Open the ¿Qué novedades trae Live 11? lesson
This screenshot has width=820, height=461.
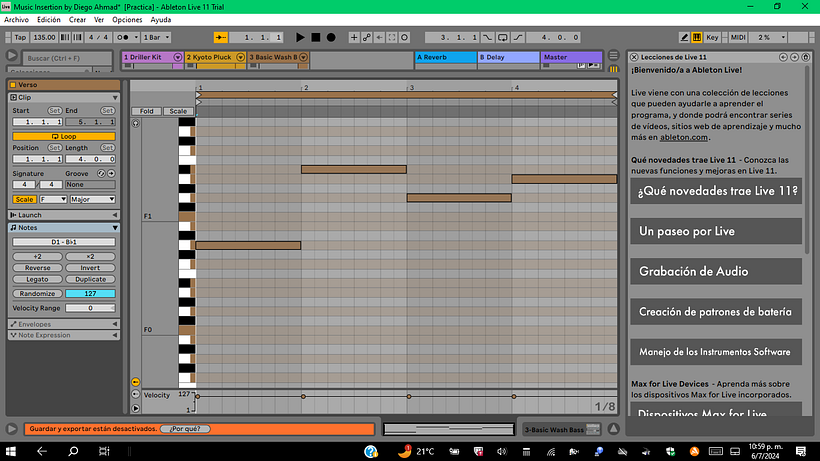point(716,191)
